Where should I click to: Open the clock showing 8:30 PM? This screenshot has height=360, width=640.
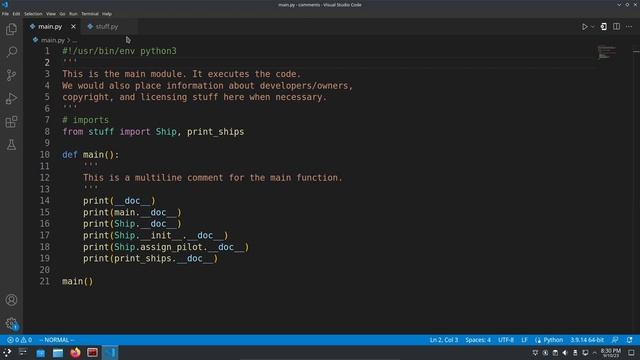point(611,353)
